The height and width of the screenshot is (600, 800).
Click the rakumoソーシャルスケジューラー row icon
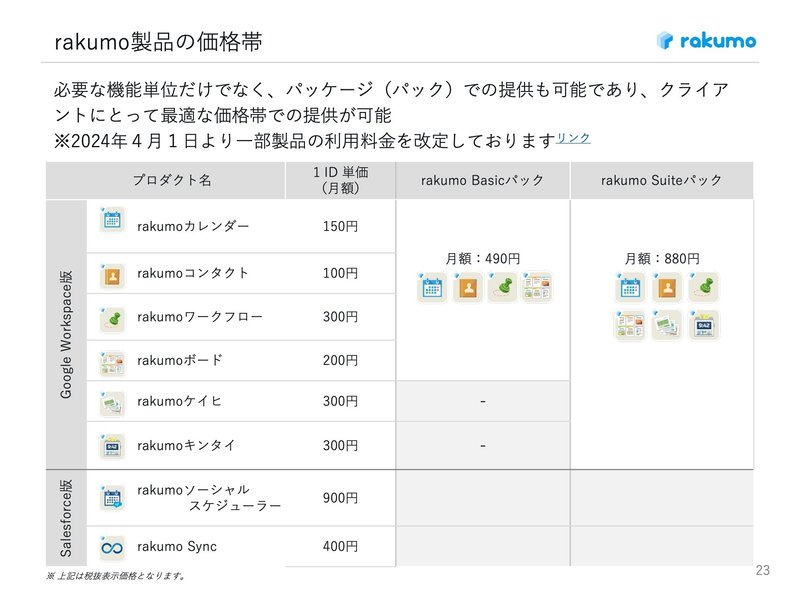(112, 497)
